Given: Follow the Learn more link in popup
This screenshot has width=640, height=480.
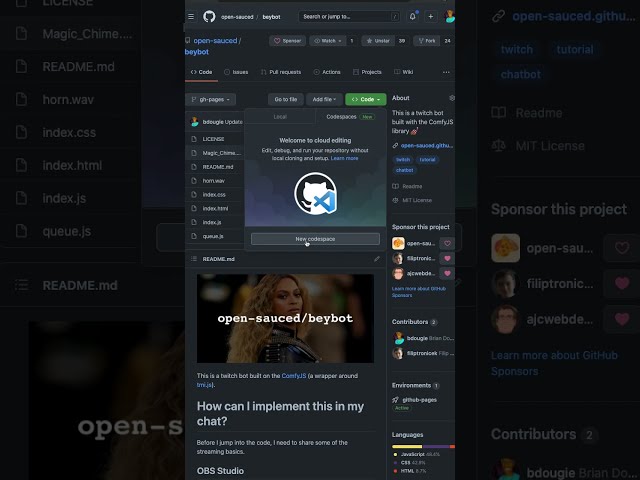Looking at the screenshot, I should pyautogui.click(x=344, y=158).
